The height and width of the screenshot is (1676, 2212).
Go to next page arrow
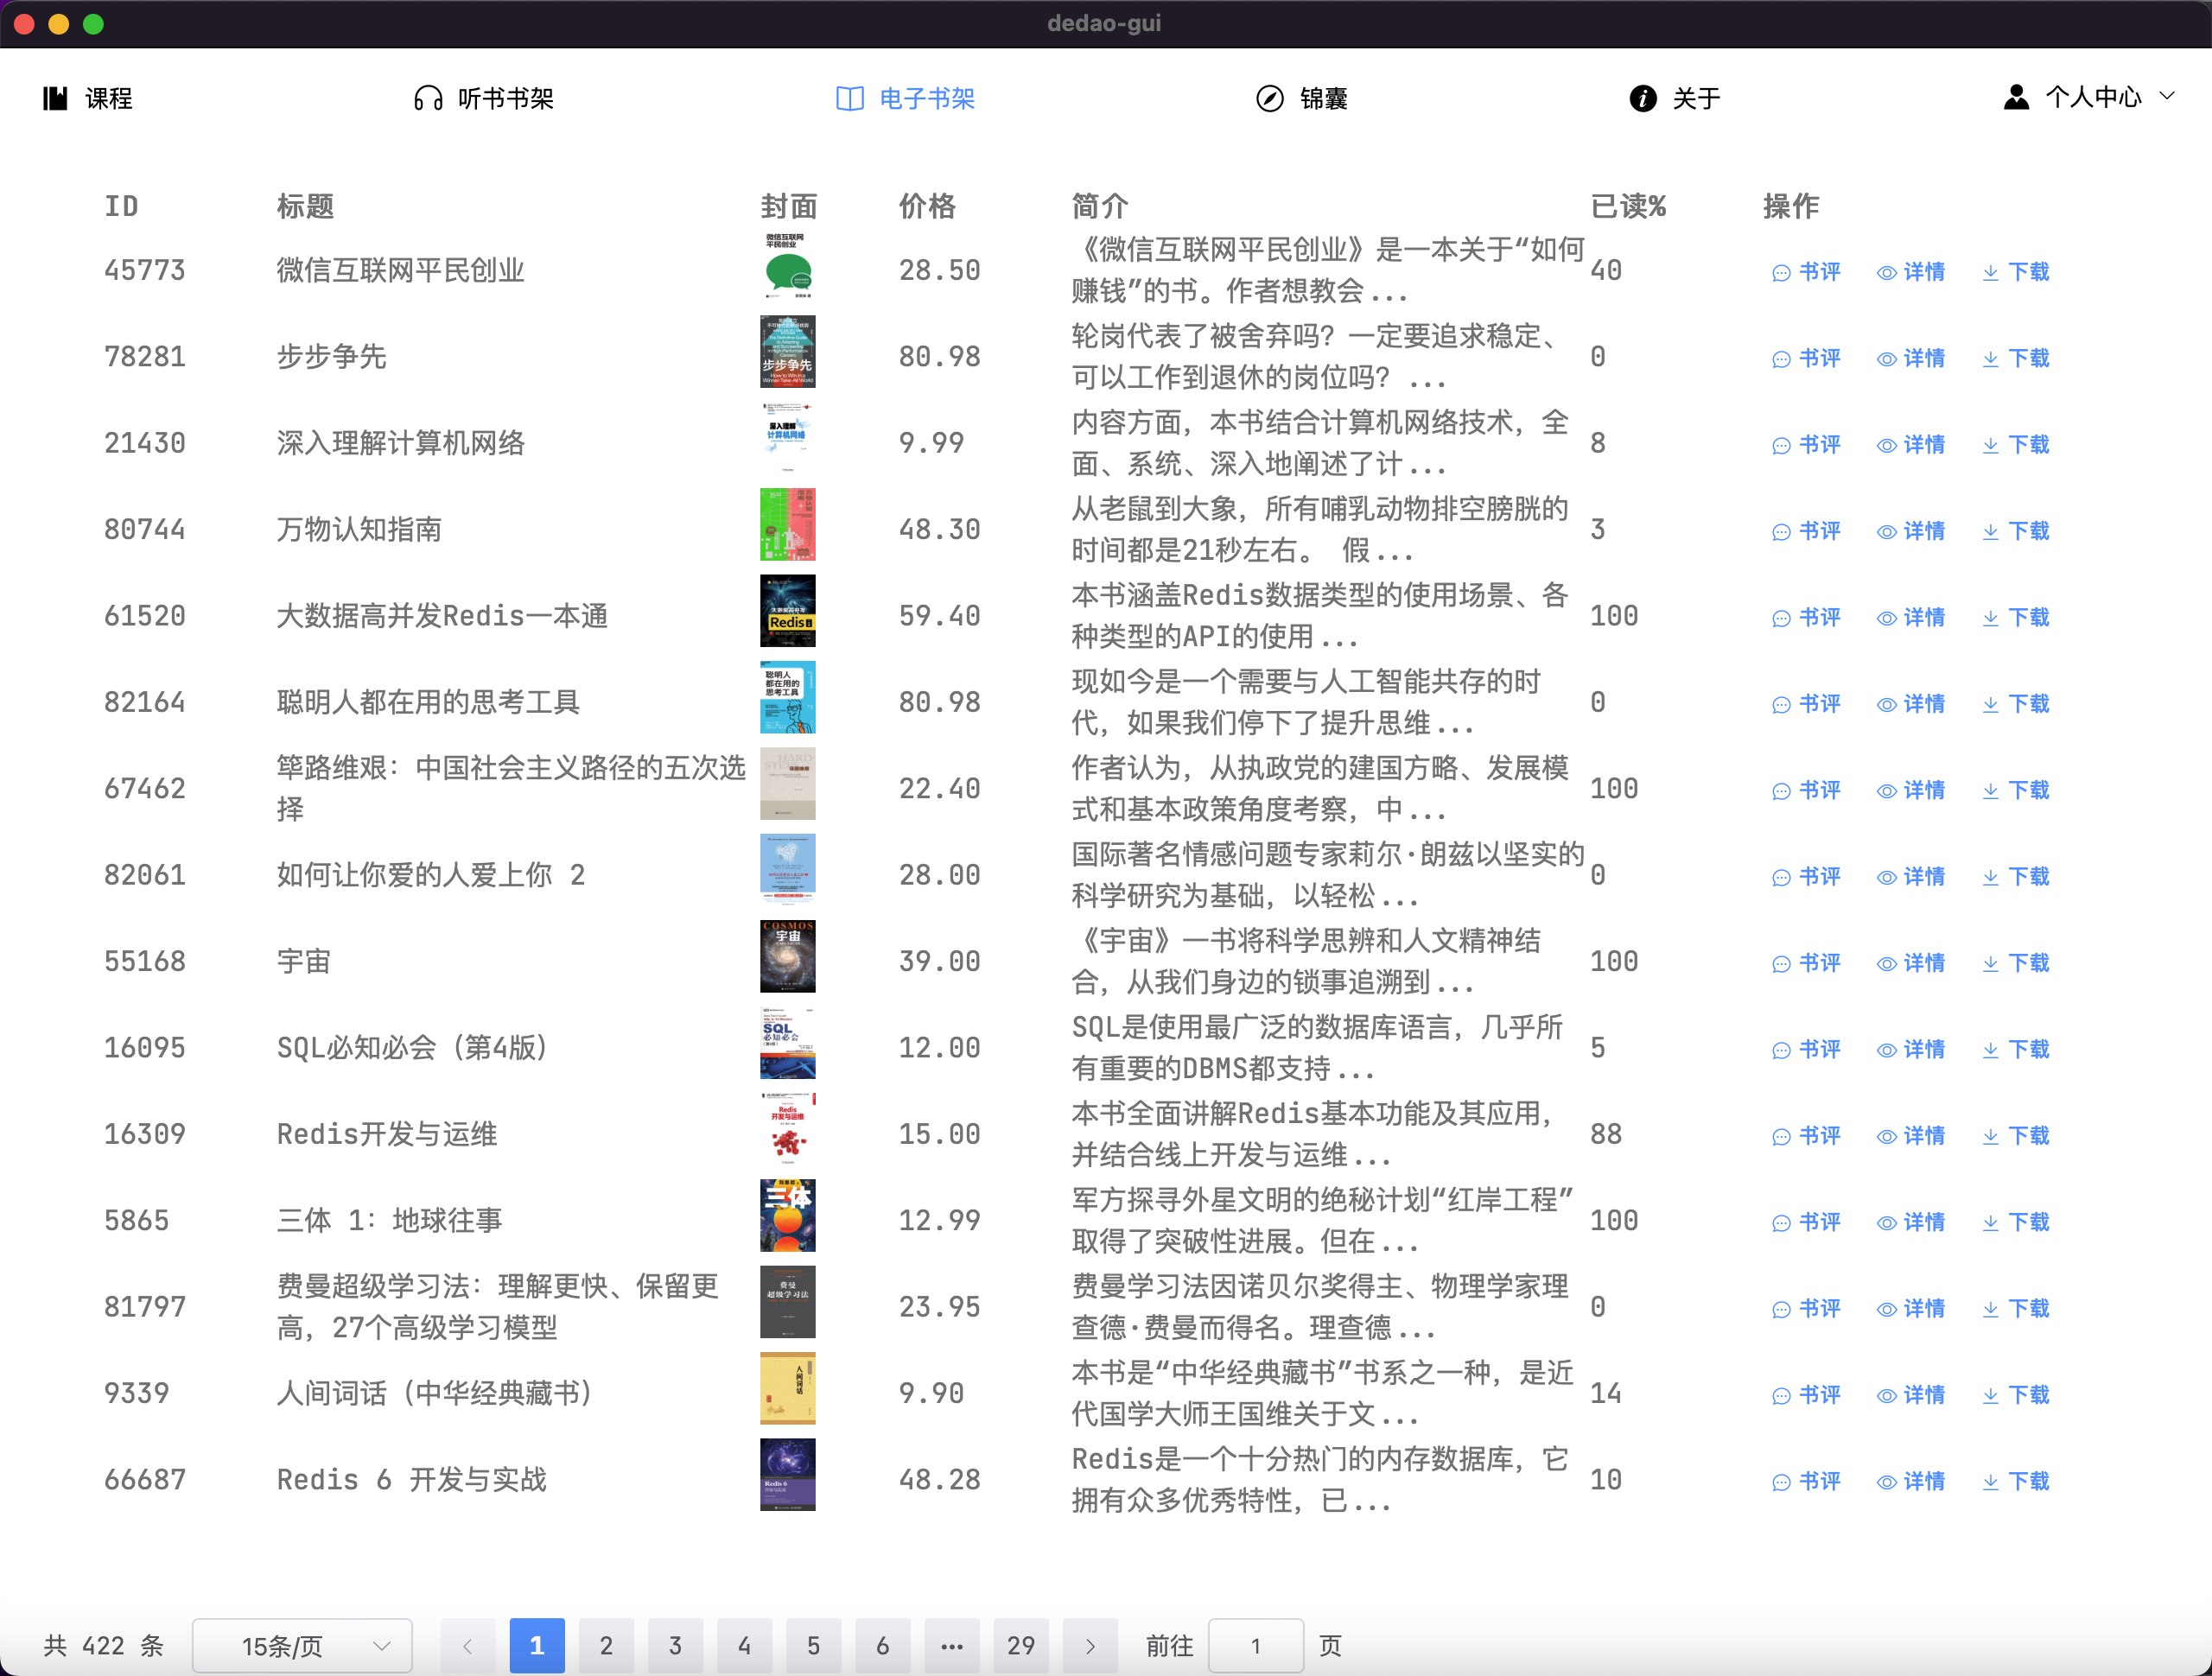1089,1645
